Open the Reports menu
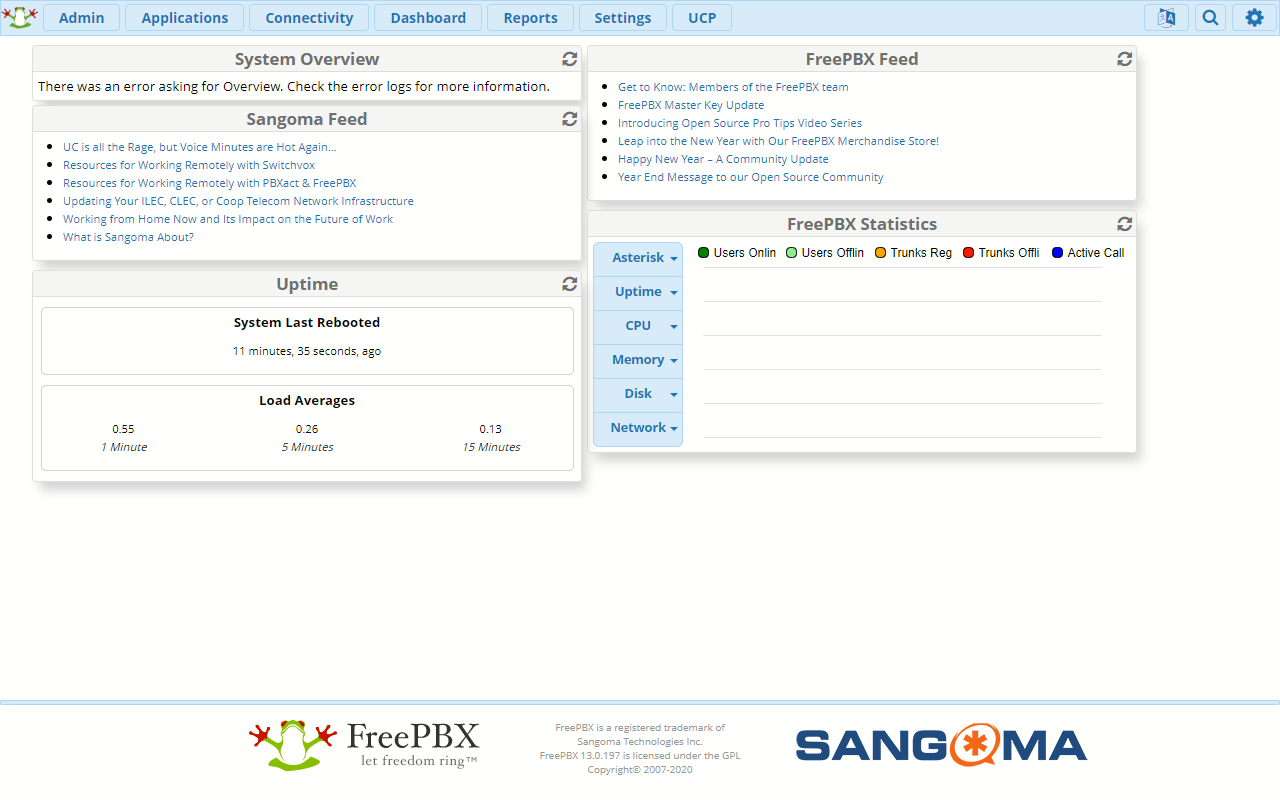The height and width of the screenshot is (800, 1280). tap(530, 17)
